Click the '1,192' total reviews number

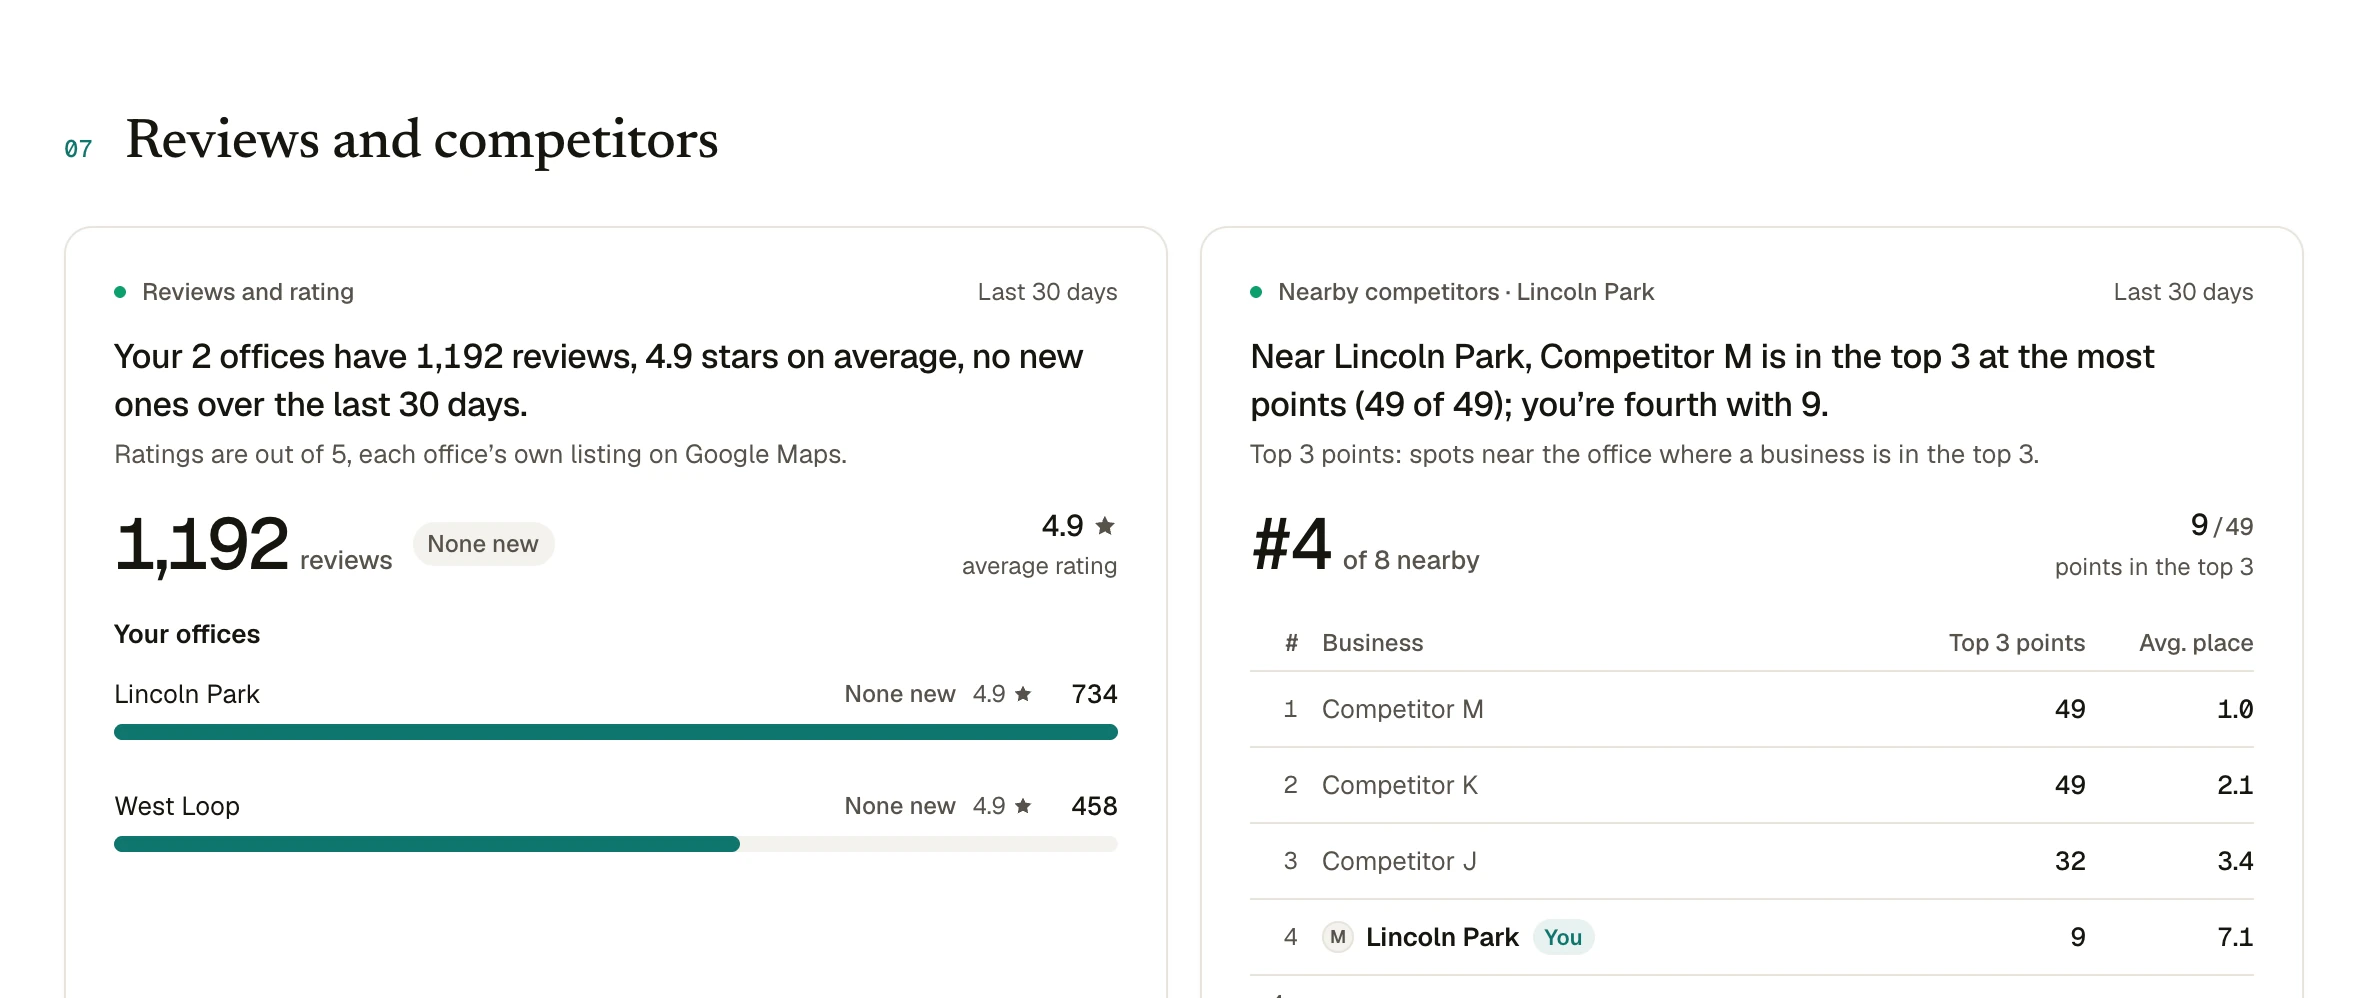point(202,544)
